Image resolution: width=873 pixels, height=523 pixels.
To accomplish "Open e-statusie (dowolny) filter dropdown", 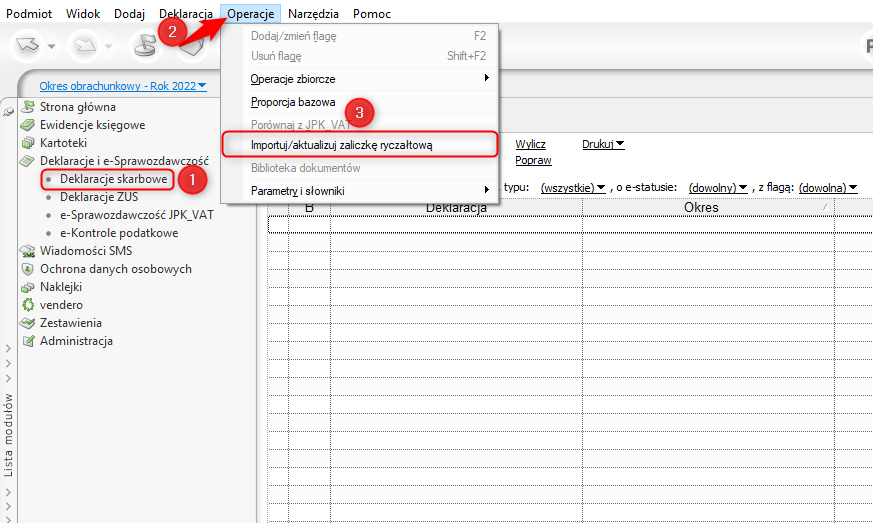I will tap(718, 188).
